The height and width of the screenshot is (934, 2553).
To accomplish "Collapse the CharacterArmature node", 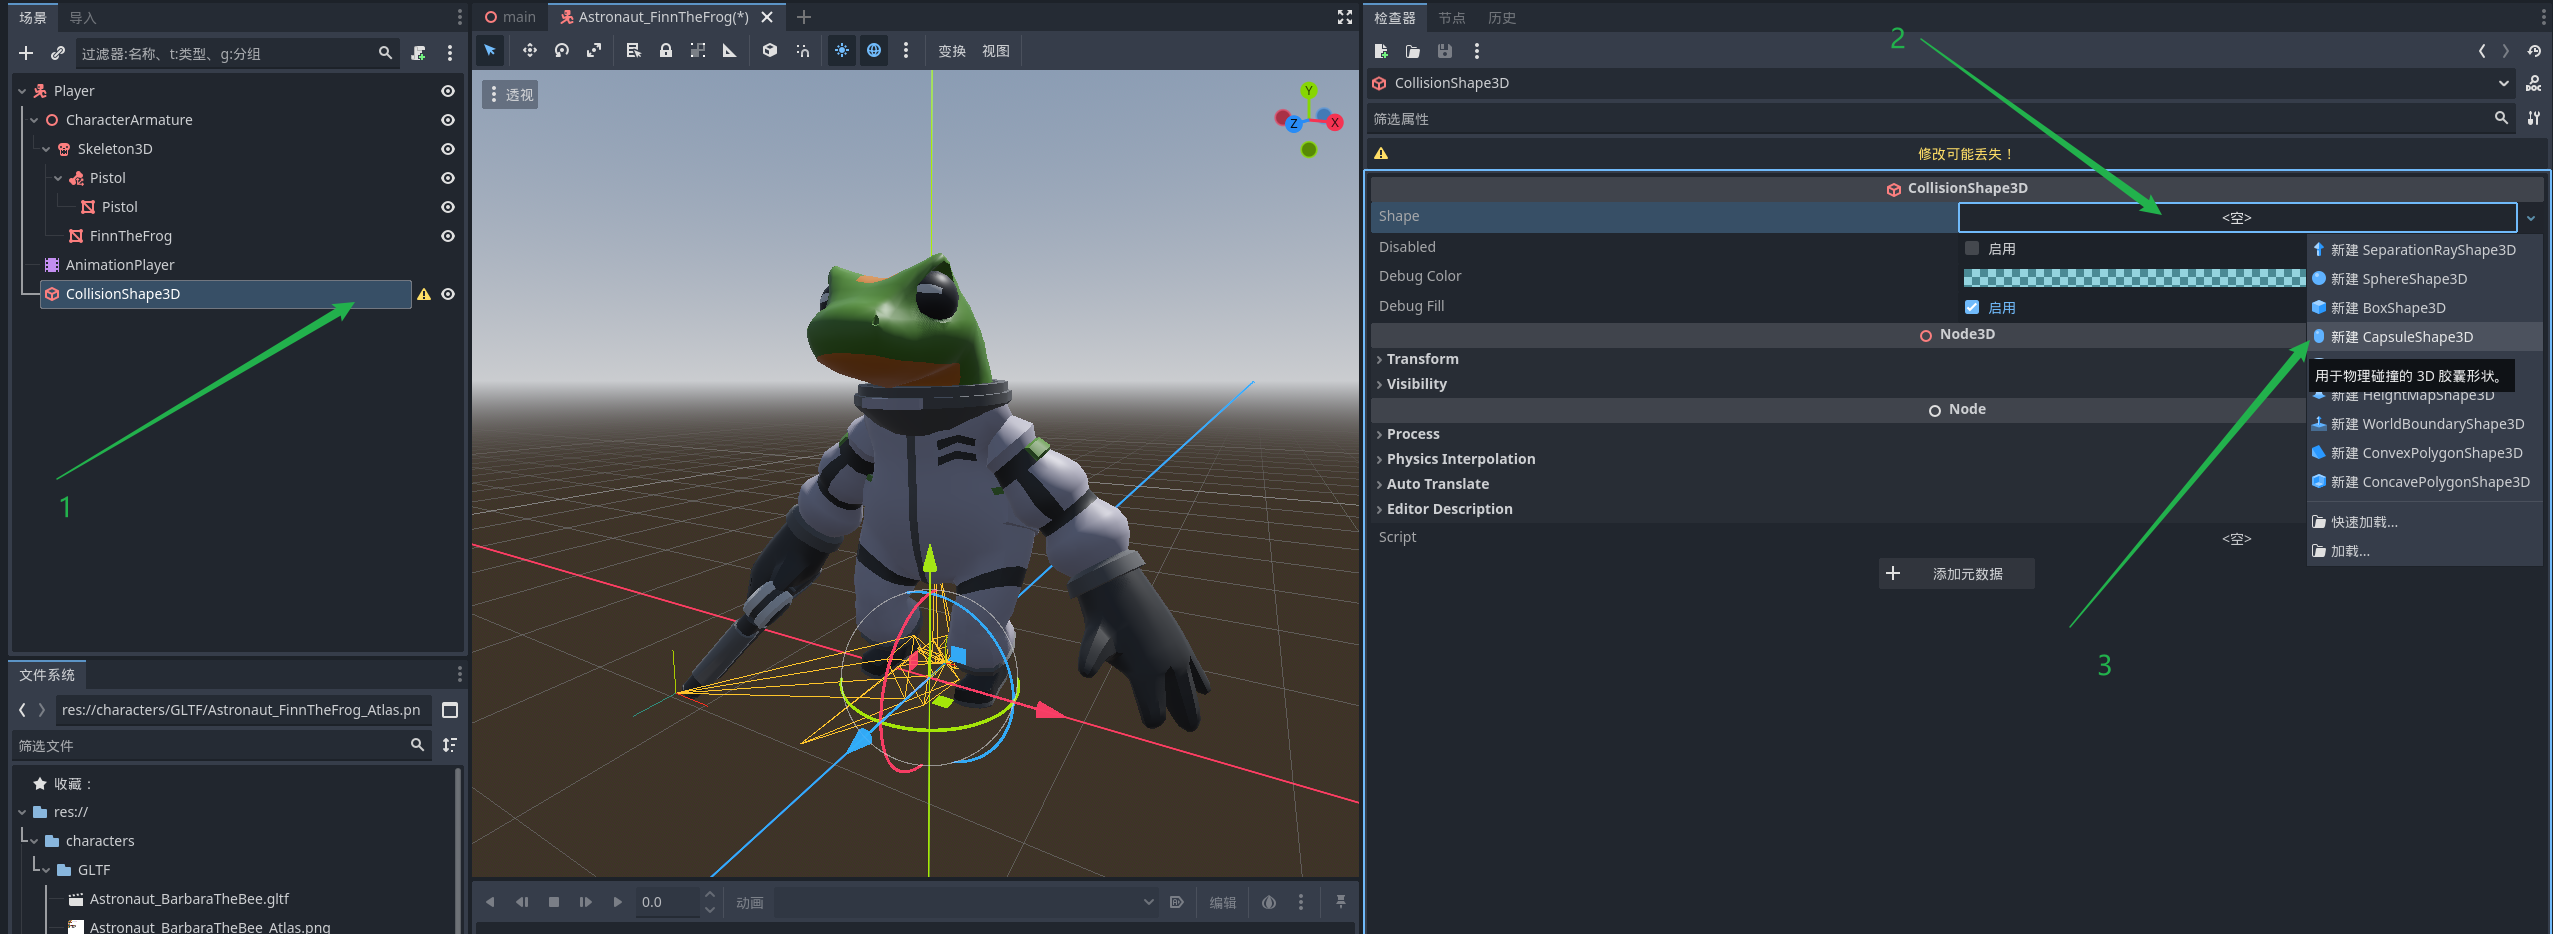I will [x=34, y=120].
